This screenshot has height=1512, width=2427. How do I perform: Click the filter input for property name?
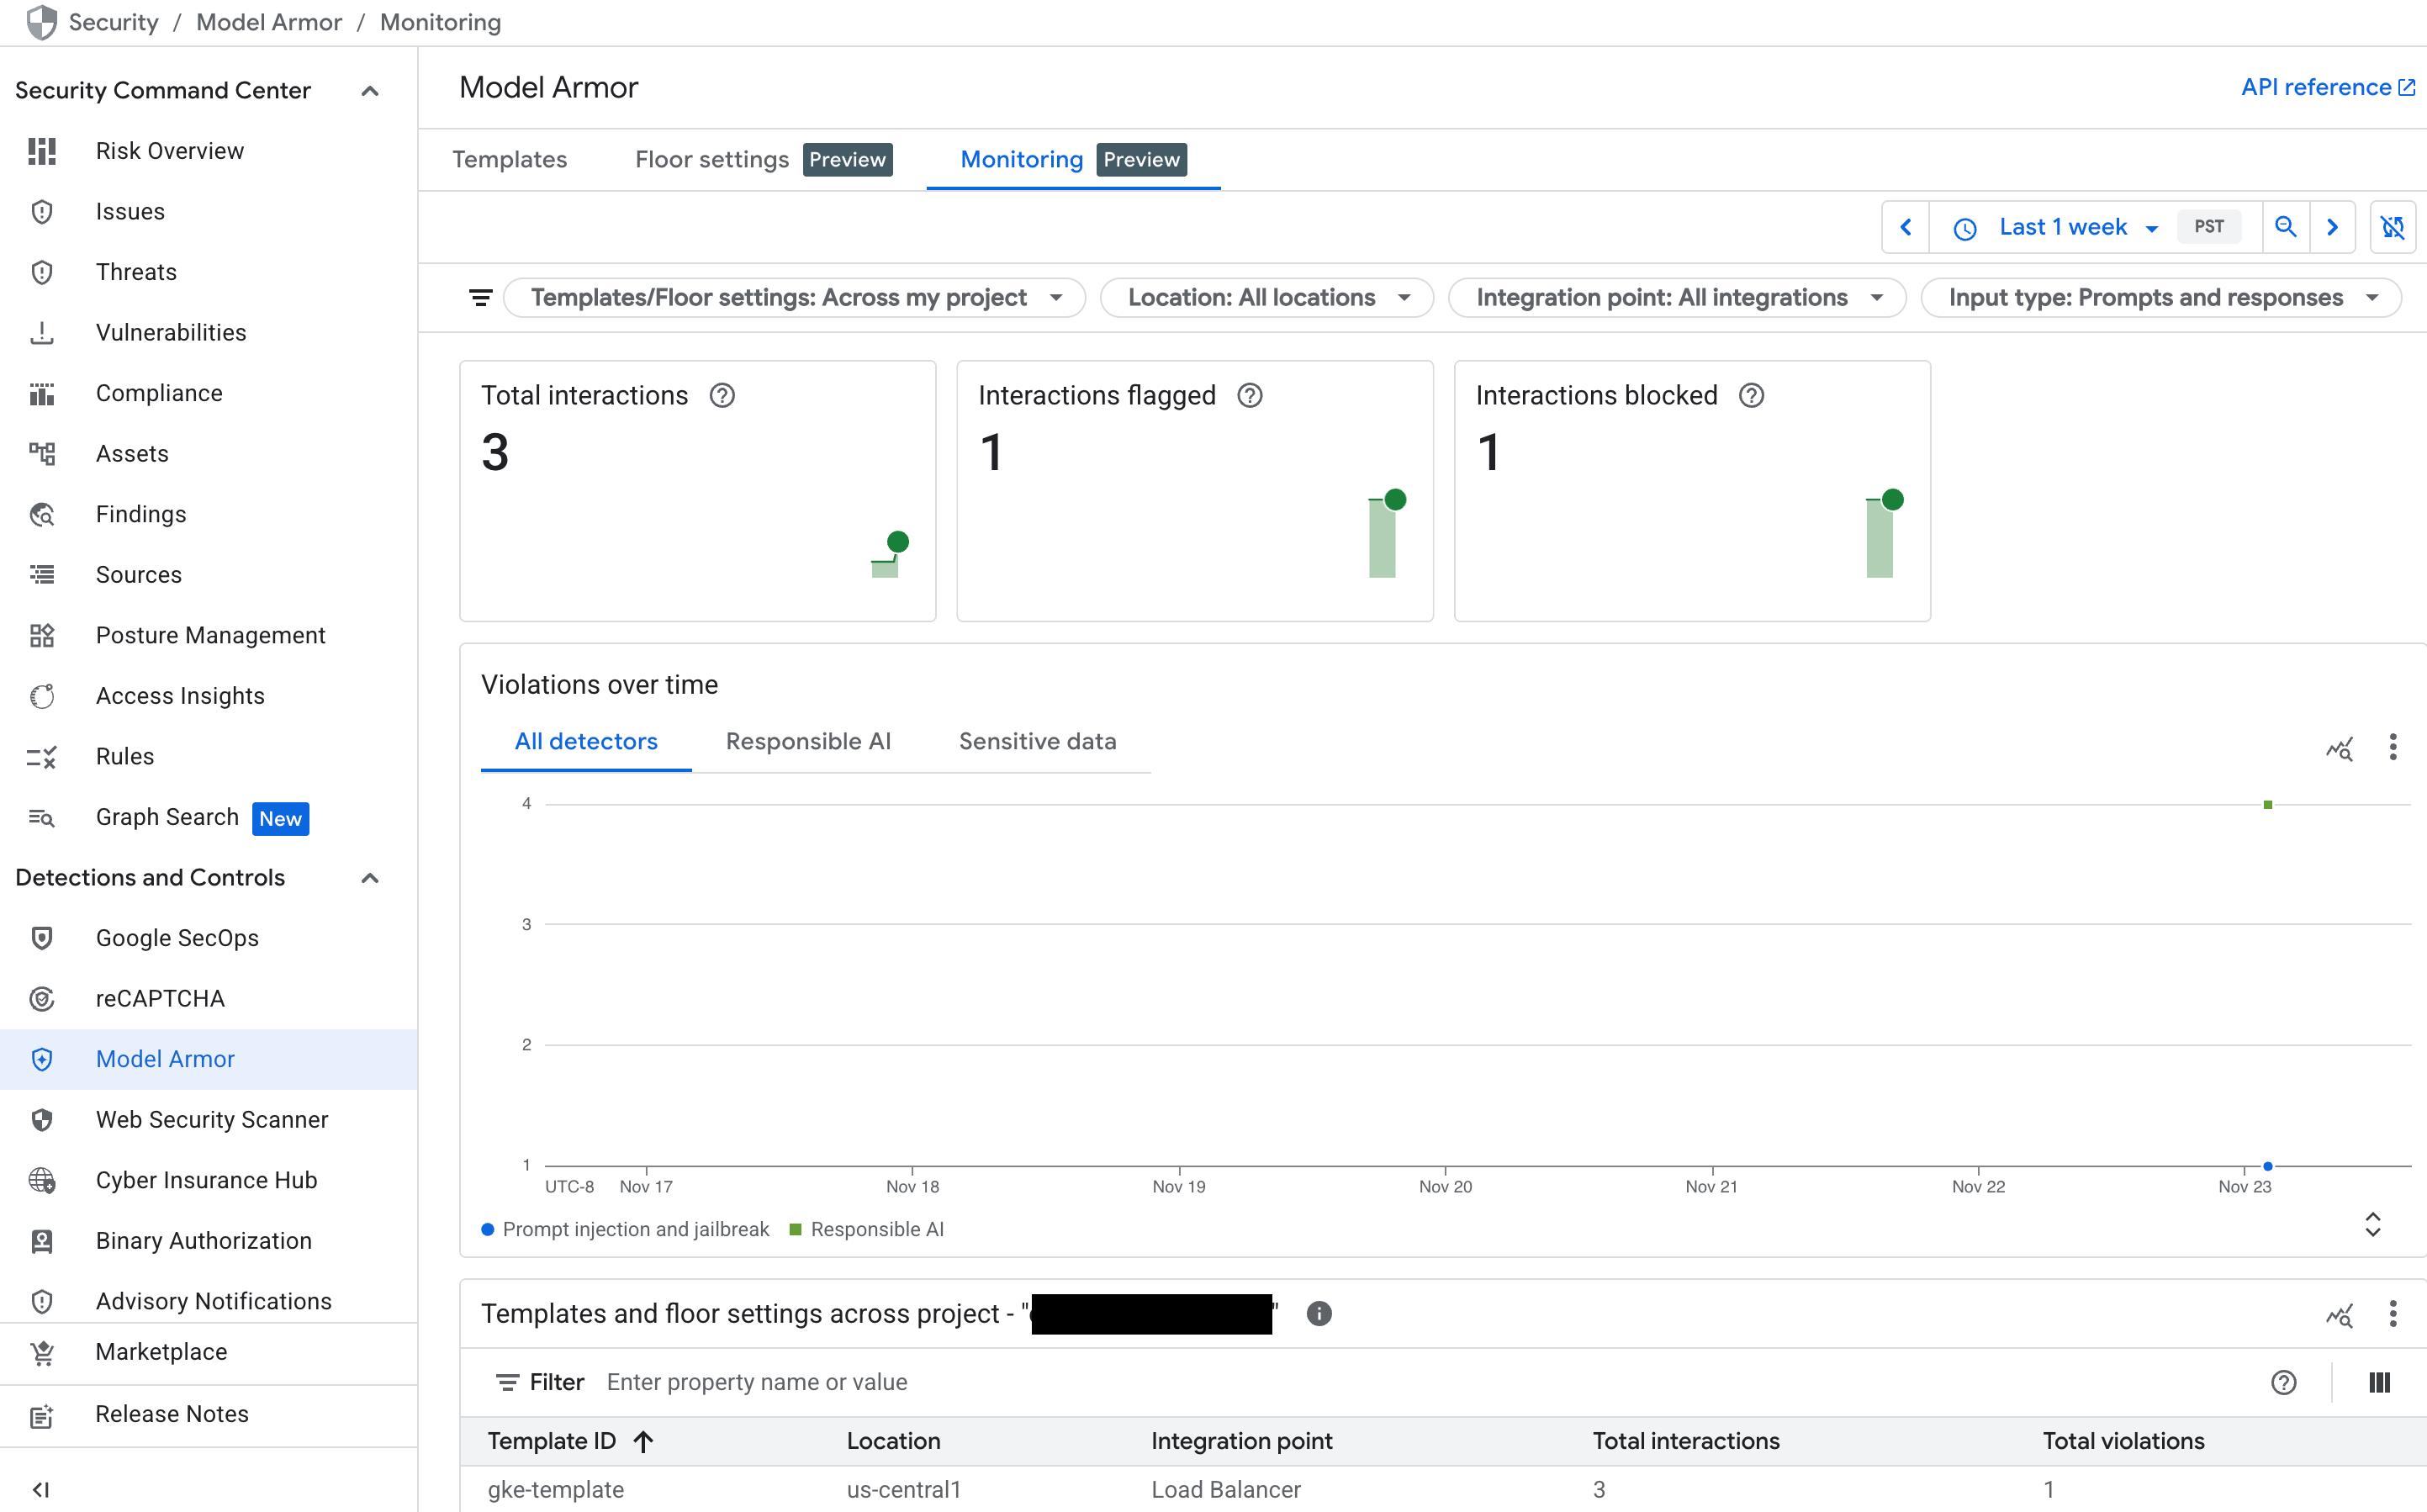[x=758, y=1382]
